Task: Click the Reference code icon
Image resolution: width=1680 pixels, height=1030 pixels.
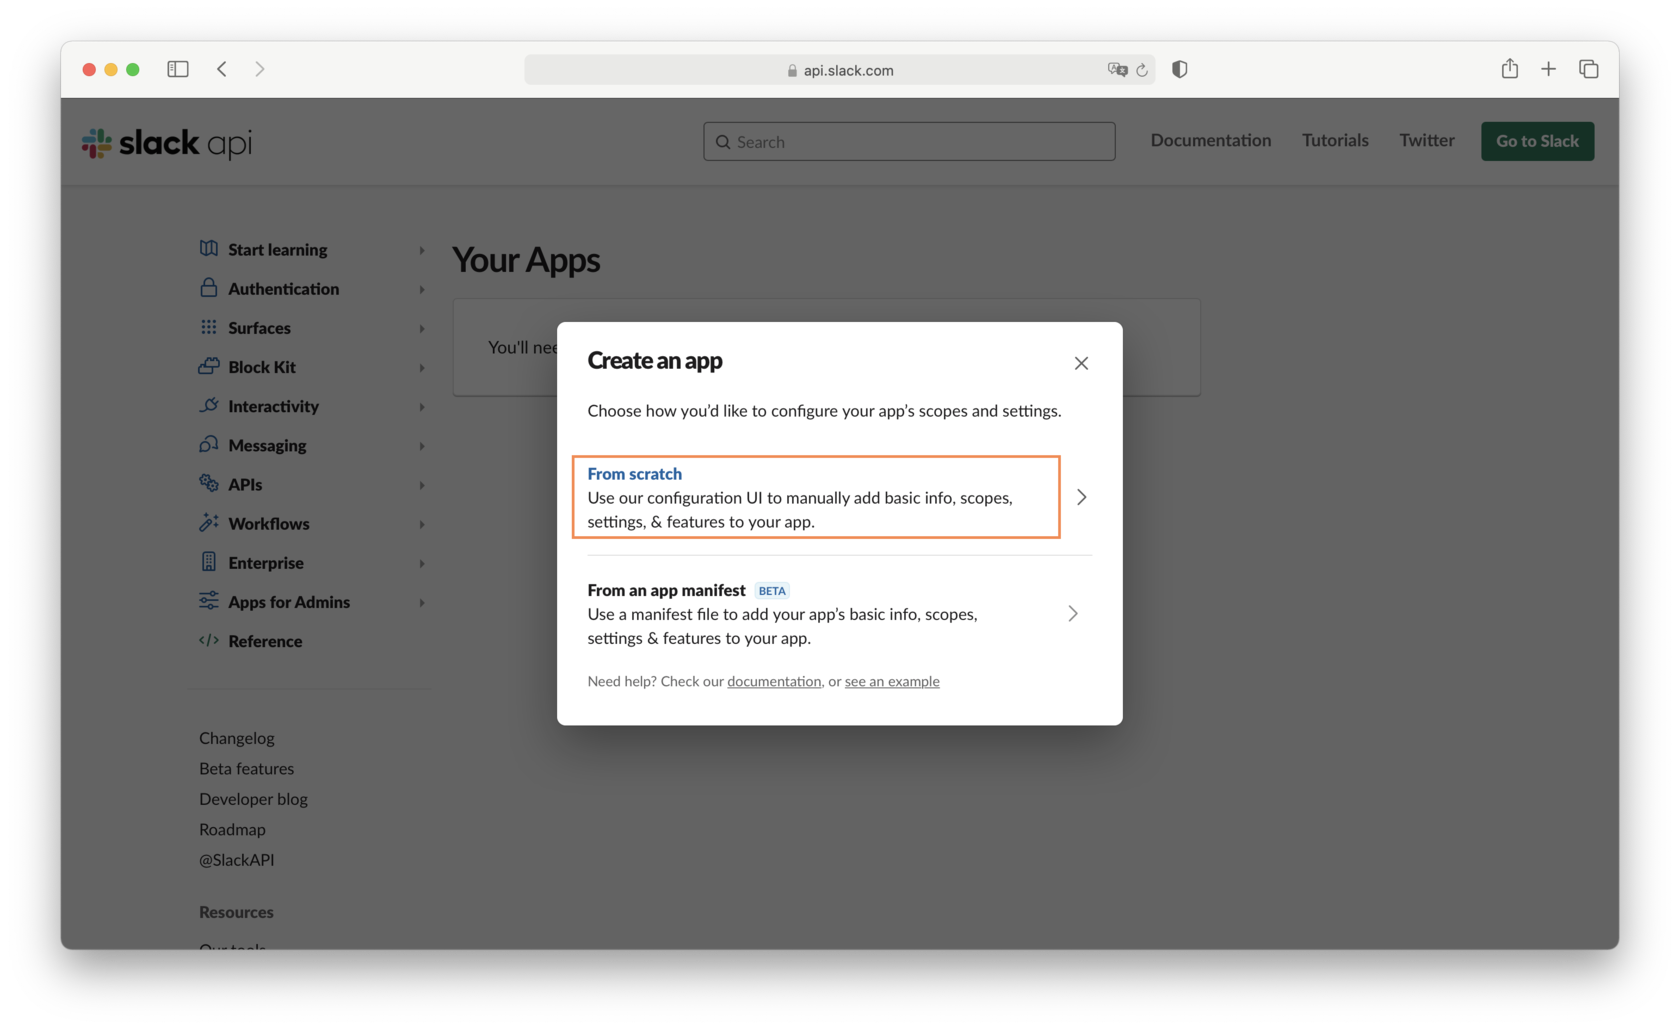Action: [208, 640]
